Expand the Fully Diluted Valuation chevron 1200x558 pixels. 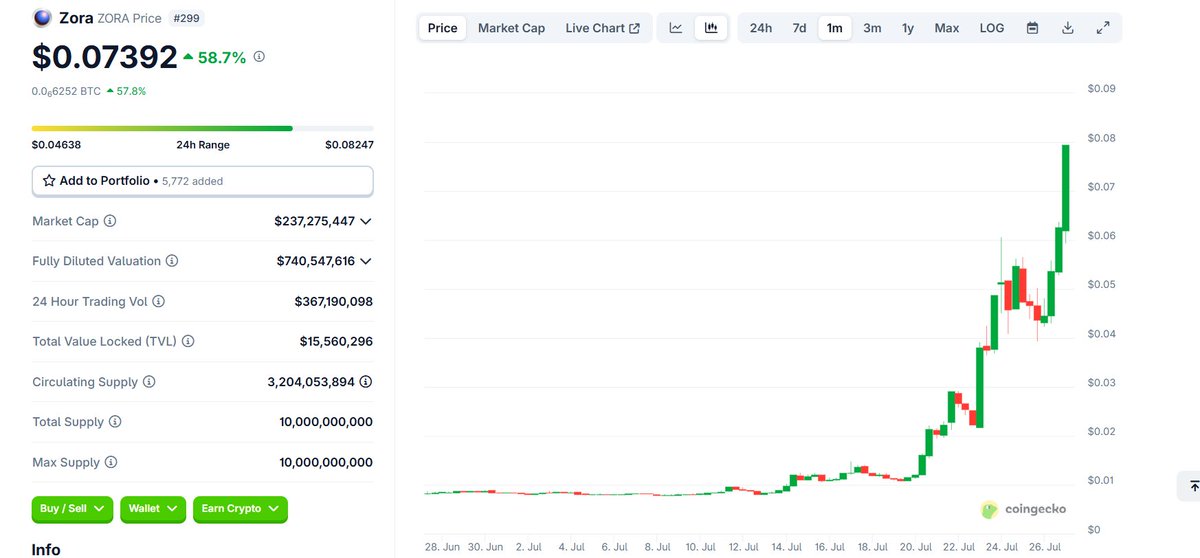366,261
